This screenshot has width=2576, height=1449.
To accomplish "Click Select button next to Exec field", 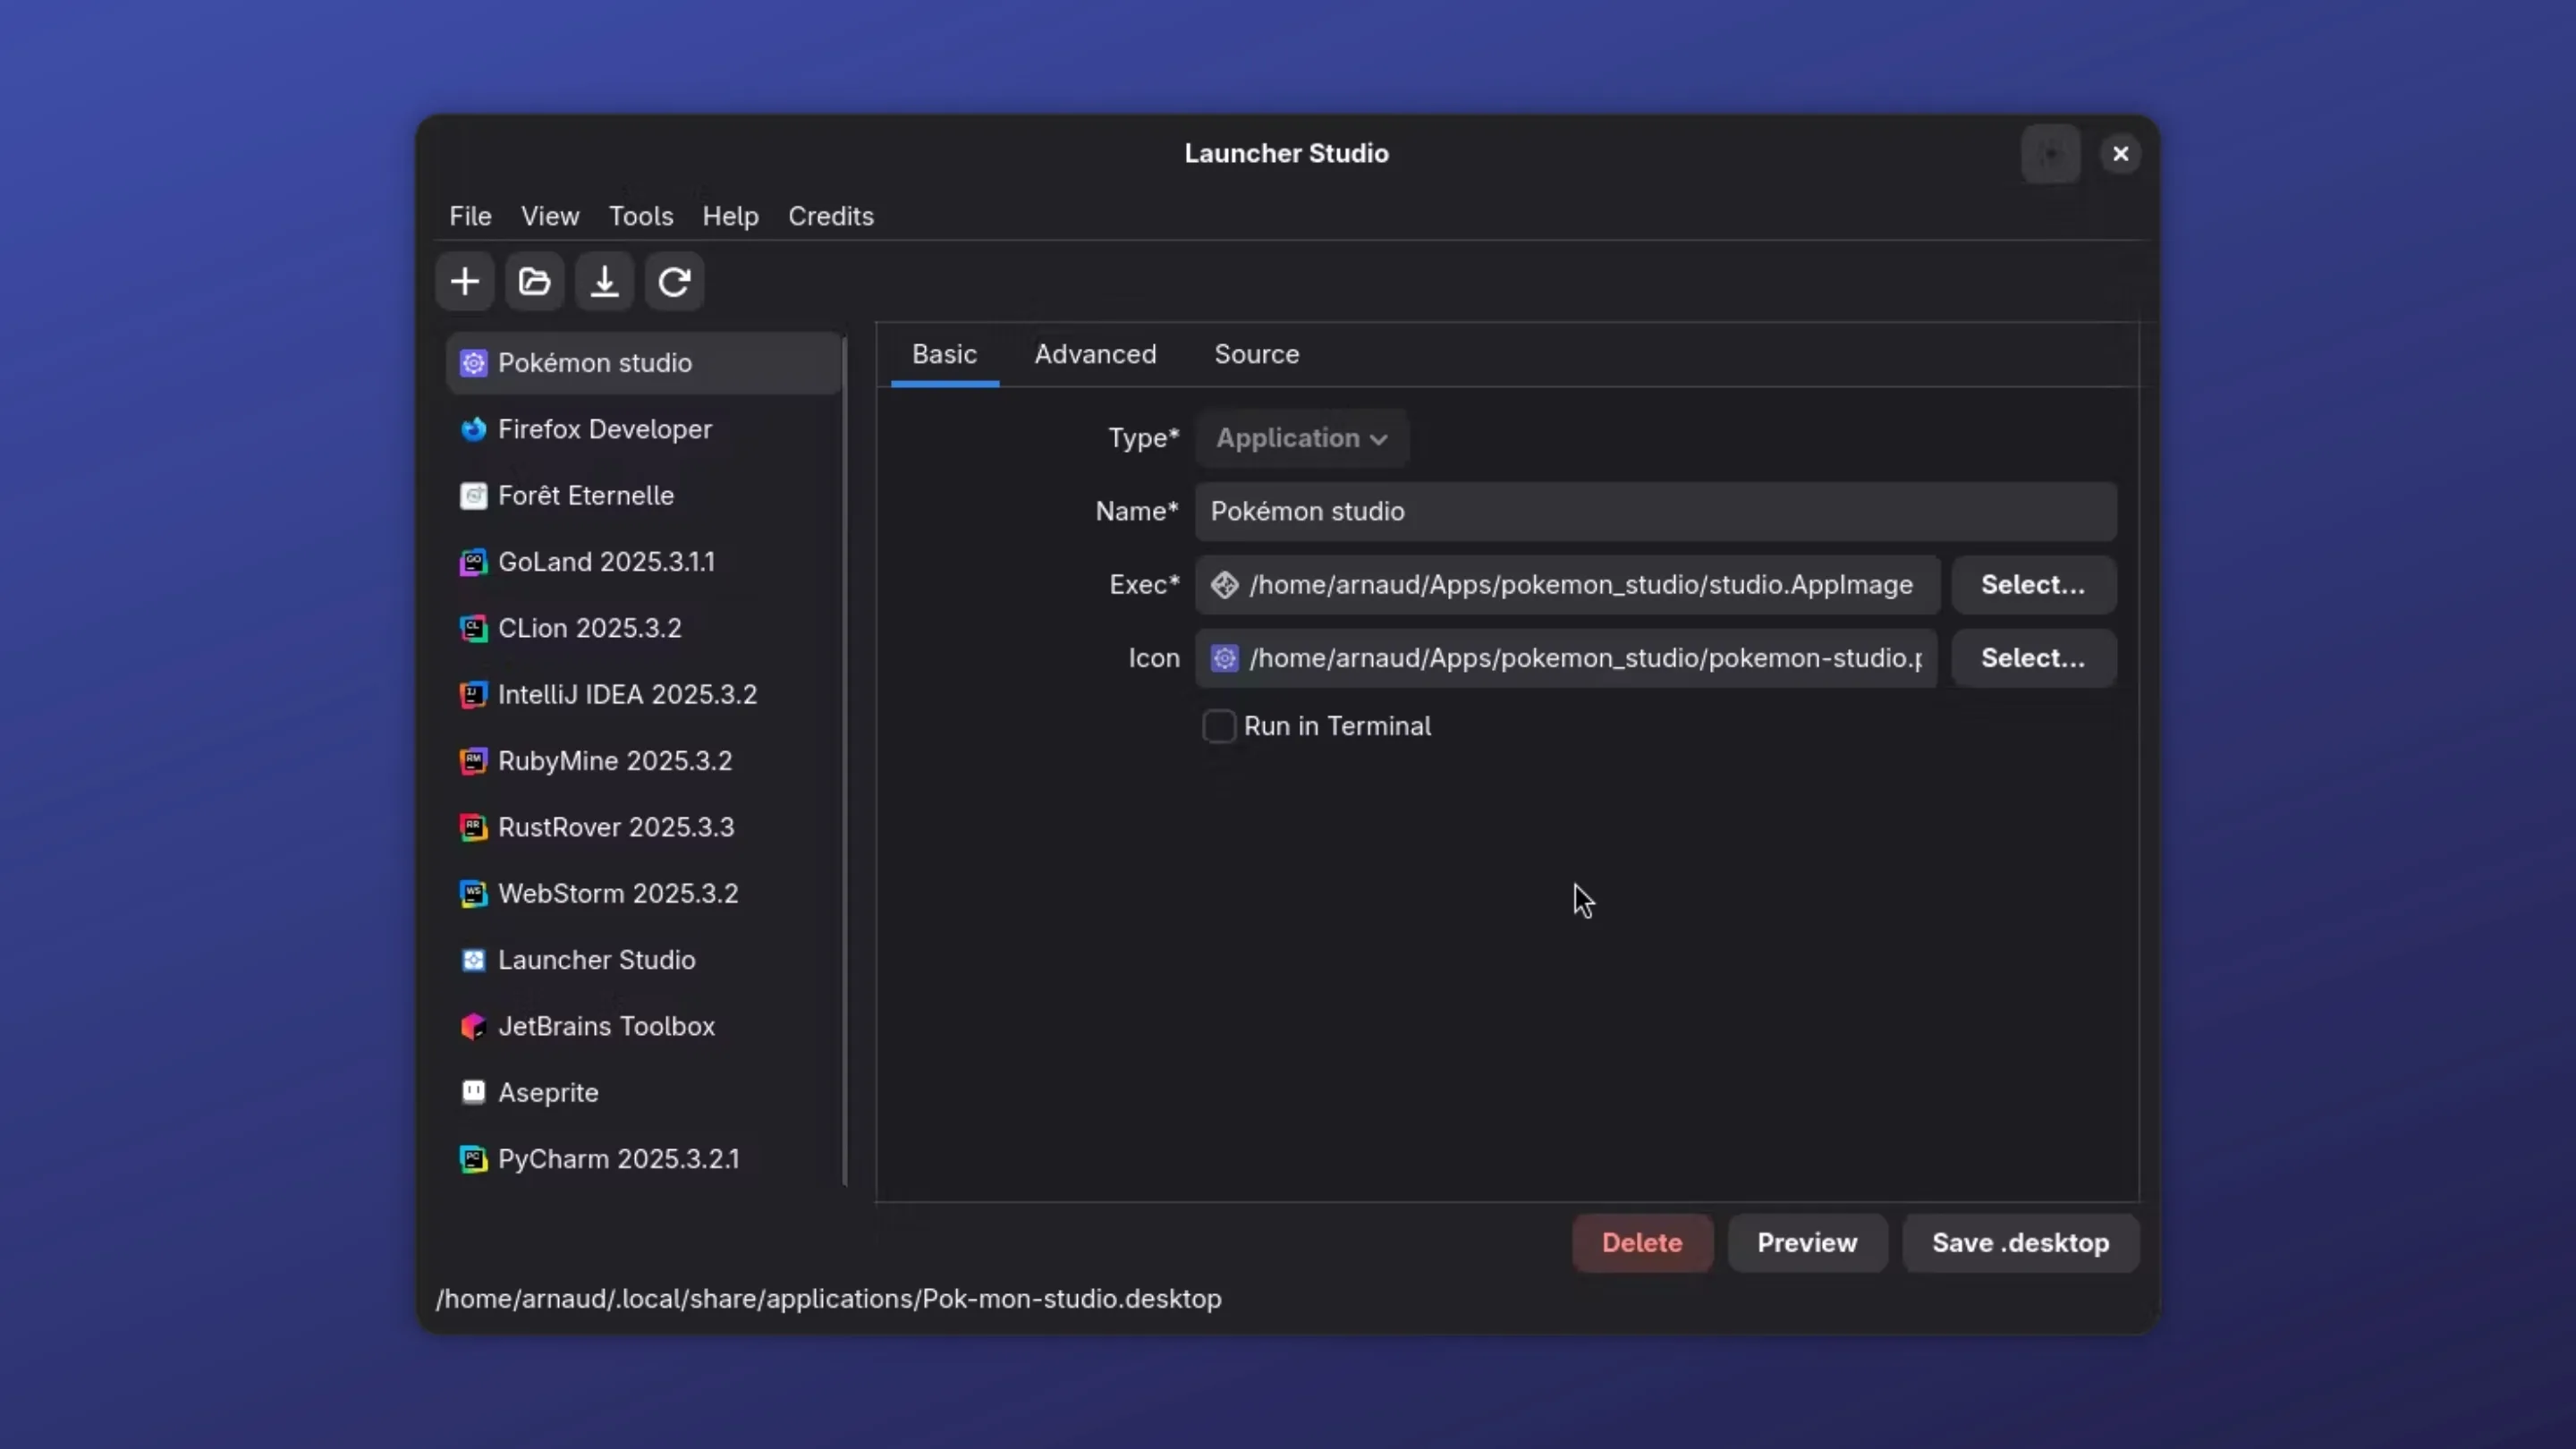I will tap(2032, 585).
